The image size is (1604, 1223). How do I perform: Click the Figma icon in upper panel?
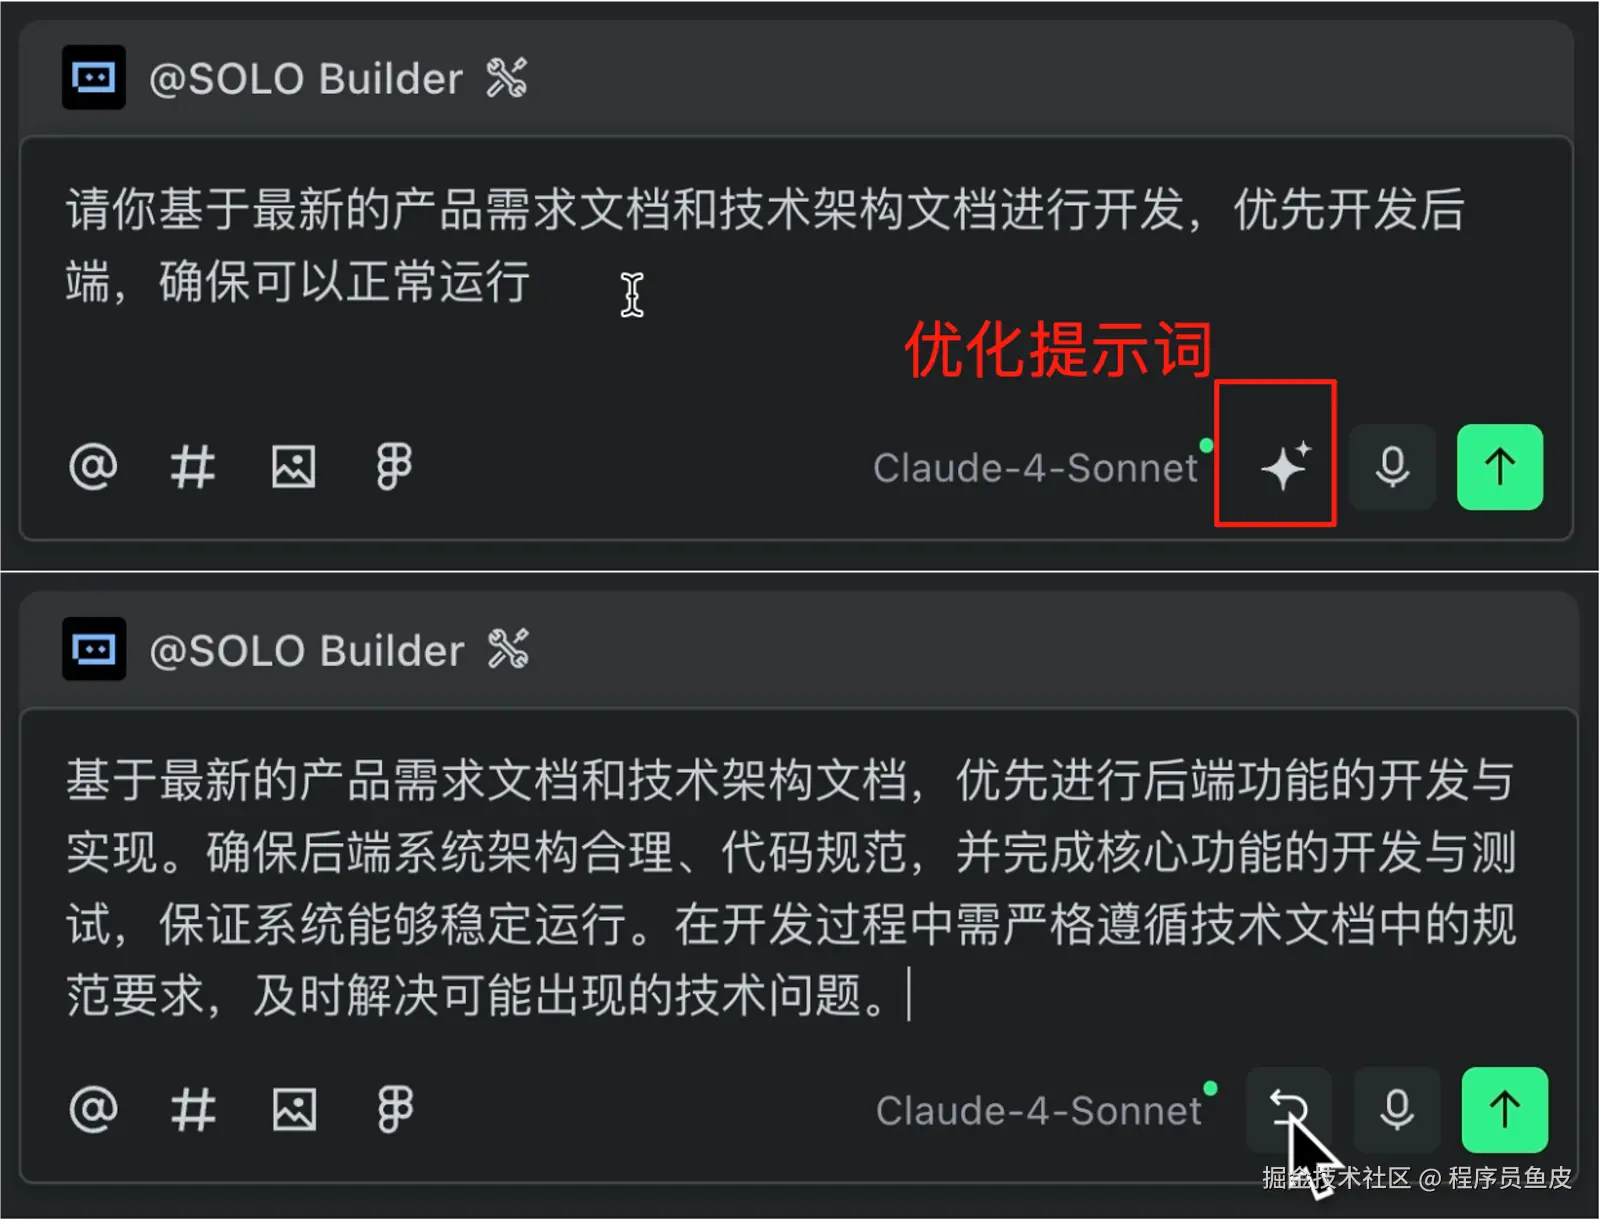[x=394, y=467]
